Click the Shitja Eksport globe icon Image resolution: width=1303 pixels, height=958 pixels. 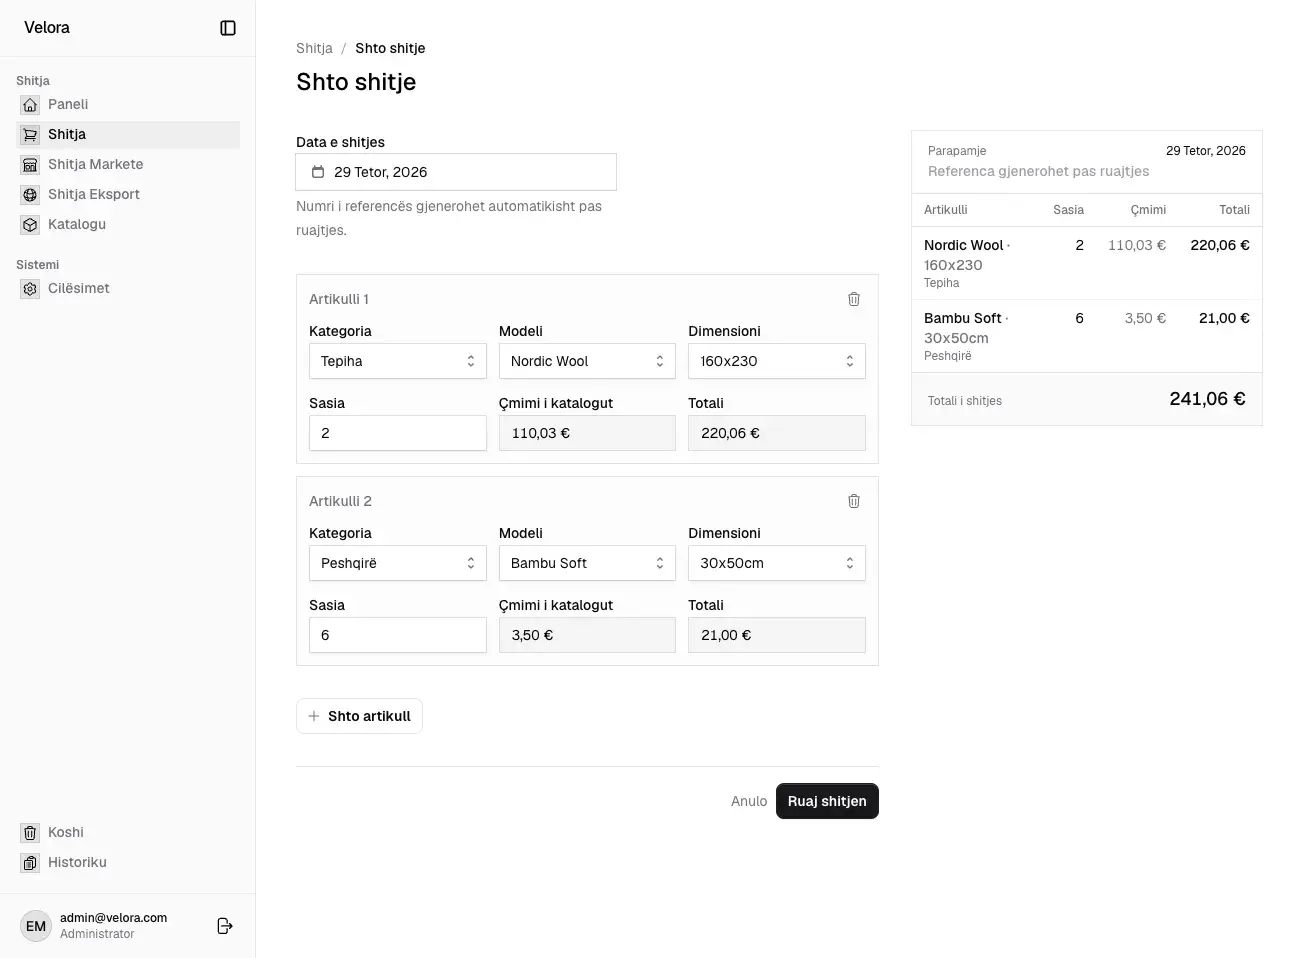point(30,194)
